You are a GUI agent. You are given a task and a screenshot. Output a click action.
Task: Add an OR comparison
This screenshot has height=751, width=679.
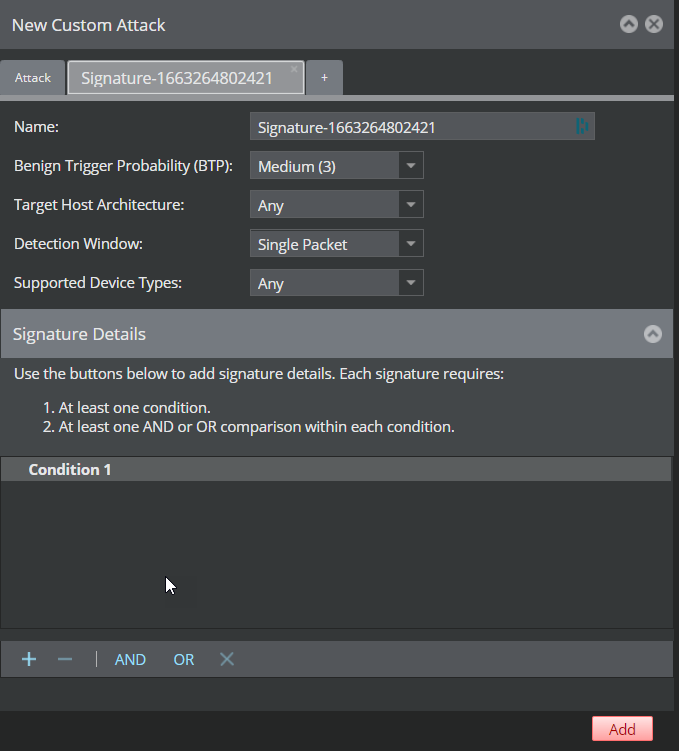pos(184,660)
